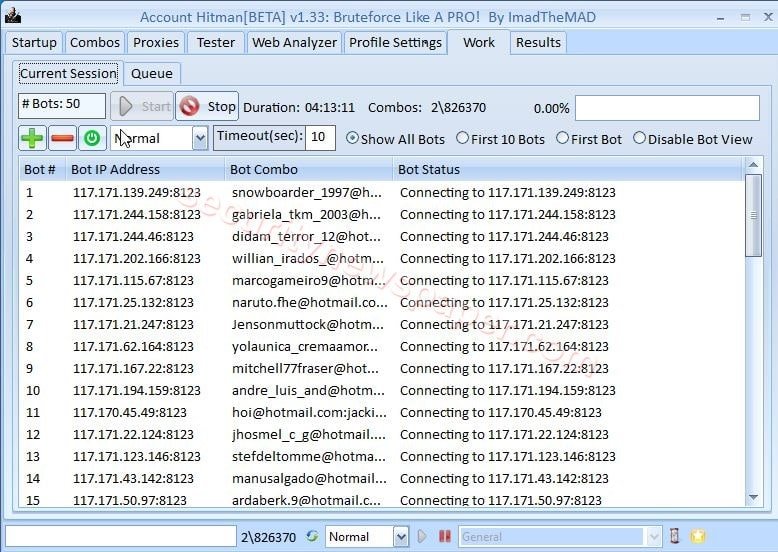
Task: Click the scroll down arrow of bot list
Action: click(x=753, y=497)
